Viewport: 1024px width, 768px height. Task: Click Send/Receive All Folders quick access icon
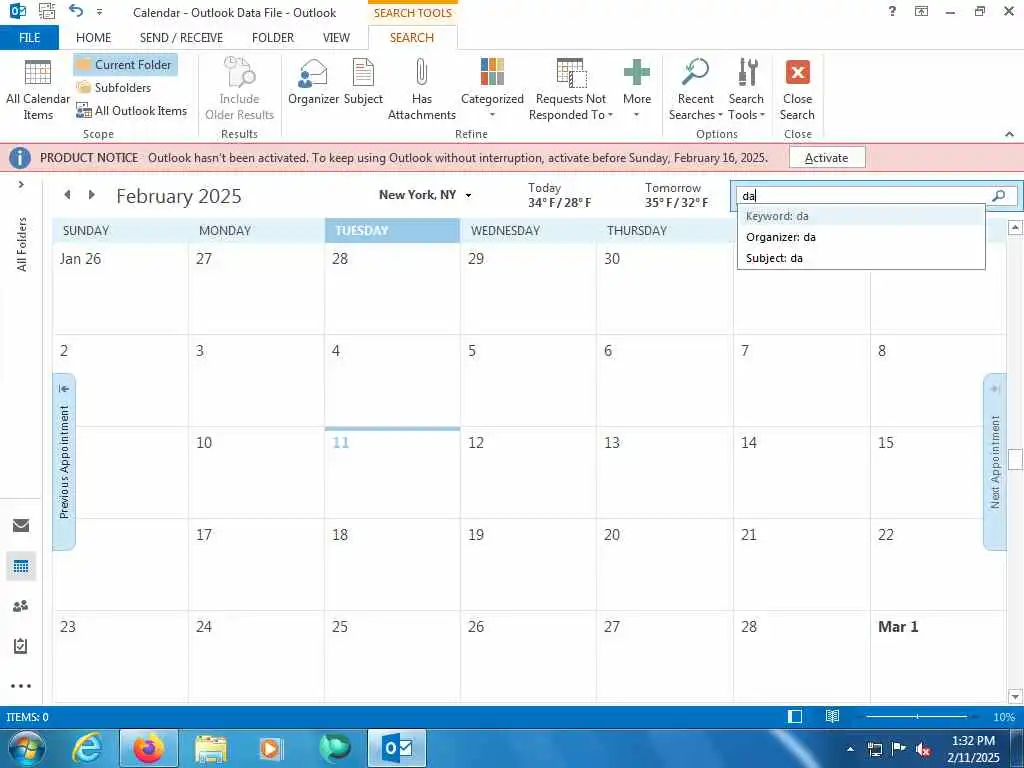47,11
